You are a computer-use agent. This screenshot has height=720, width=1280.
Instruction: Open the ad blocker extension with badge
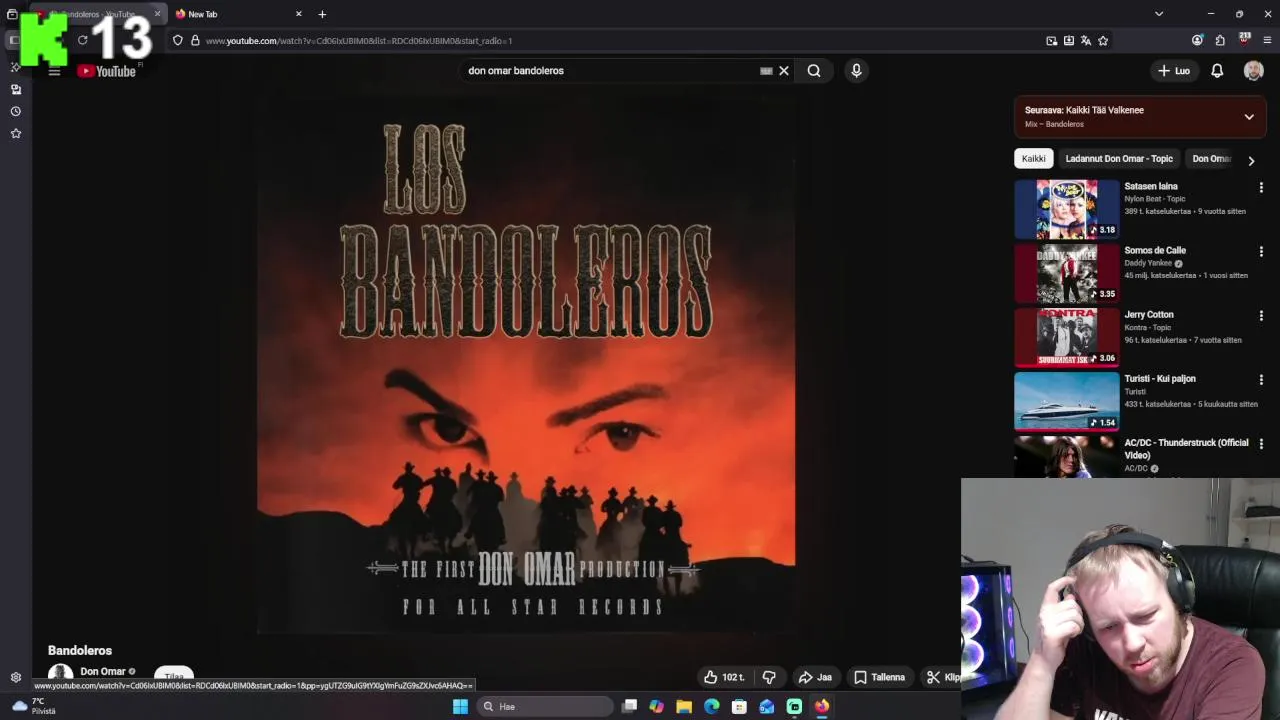point(1244,40)
